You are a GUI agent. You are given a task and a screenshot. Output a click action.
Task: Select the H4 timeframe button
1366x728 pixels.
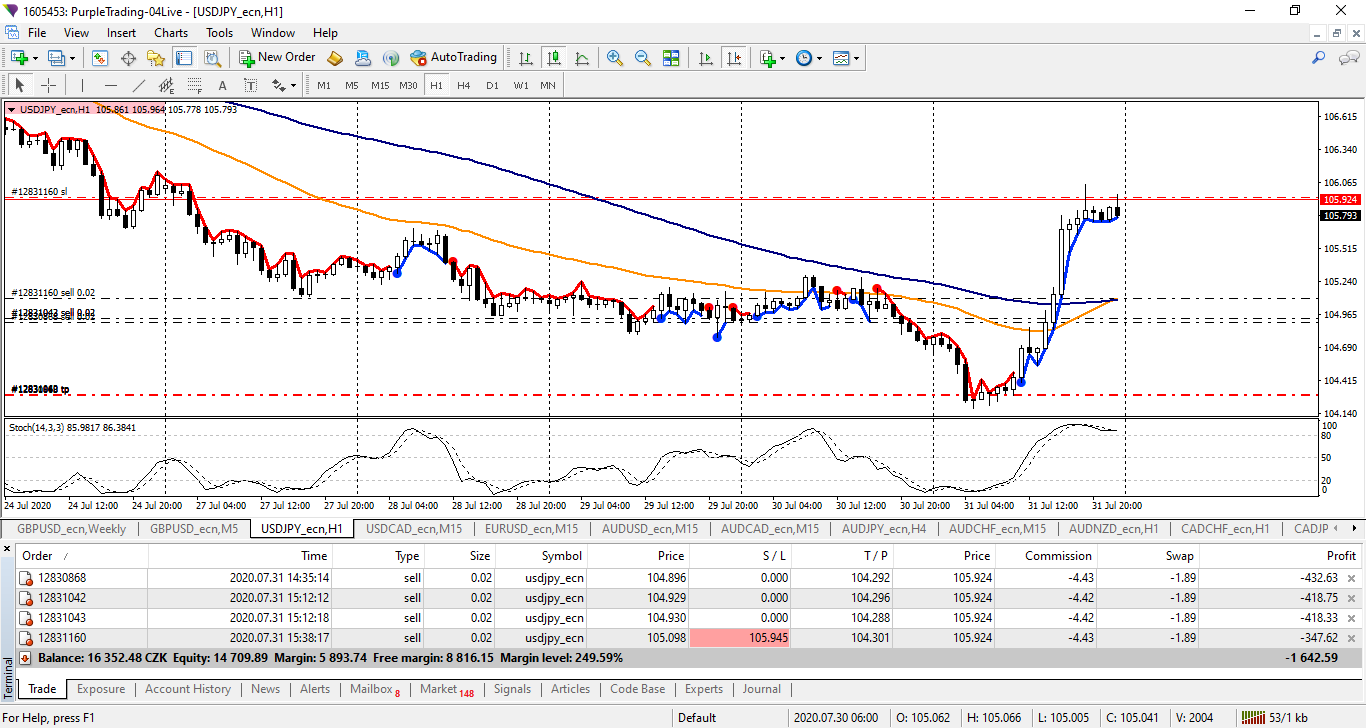coord(464,85)
